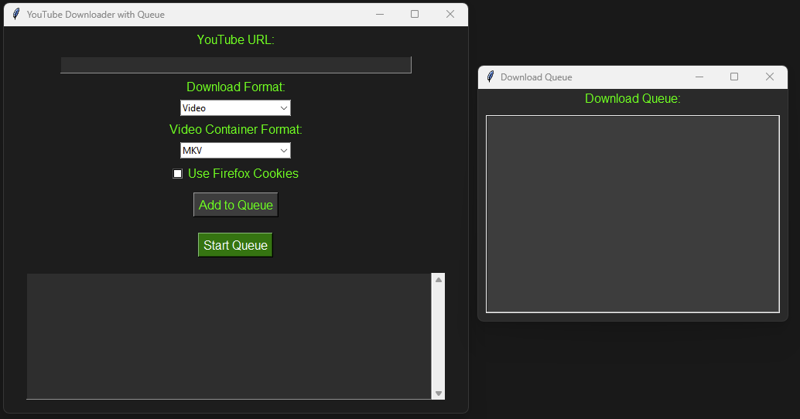Click feather icon in YouTube Downloader title bar
This screenshot has height=419, width=800.
(x=16, y=14)
